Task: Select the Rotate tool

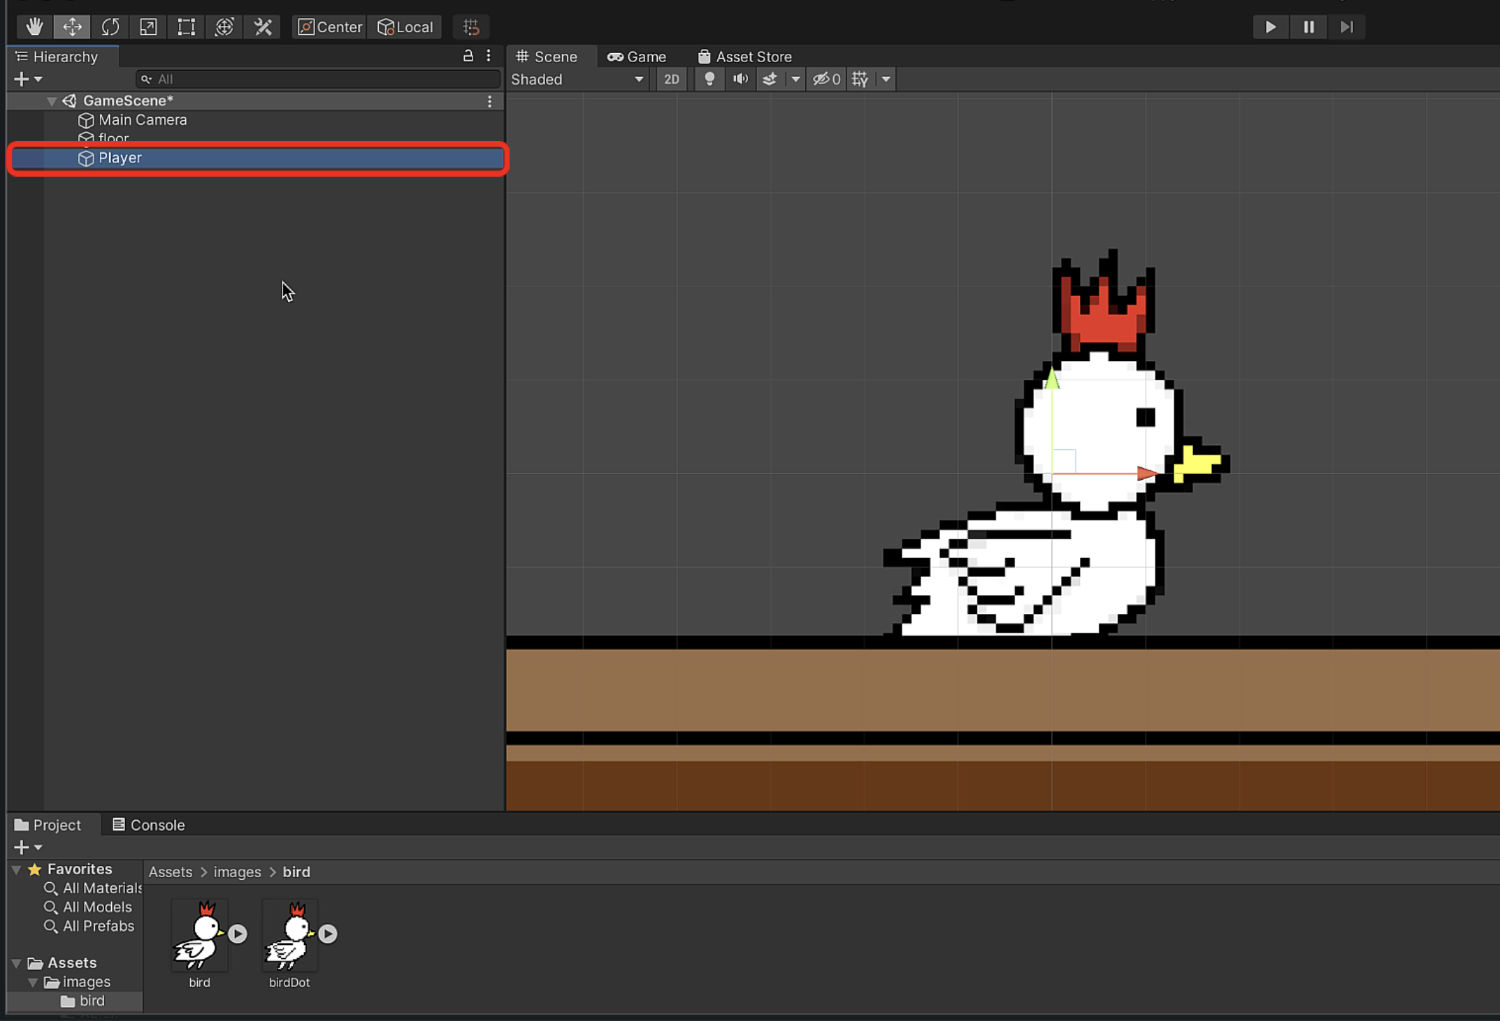Action: click(110, 27)
